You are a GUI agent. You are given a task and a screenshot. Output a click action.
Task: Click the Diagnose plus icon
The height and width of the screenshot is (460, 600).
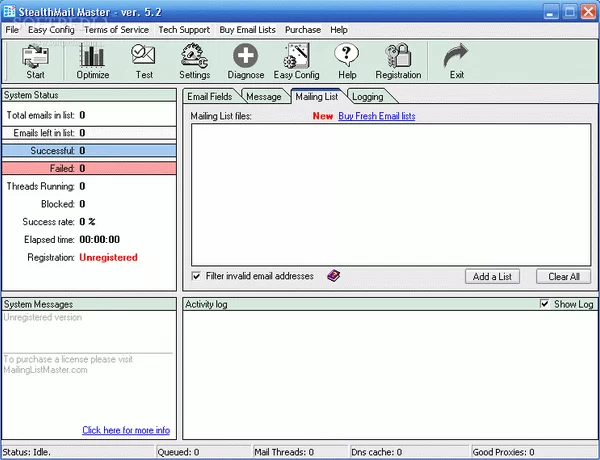click(246, 56)
